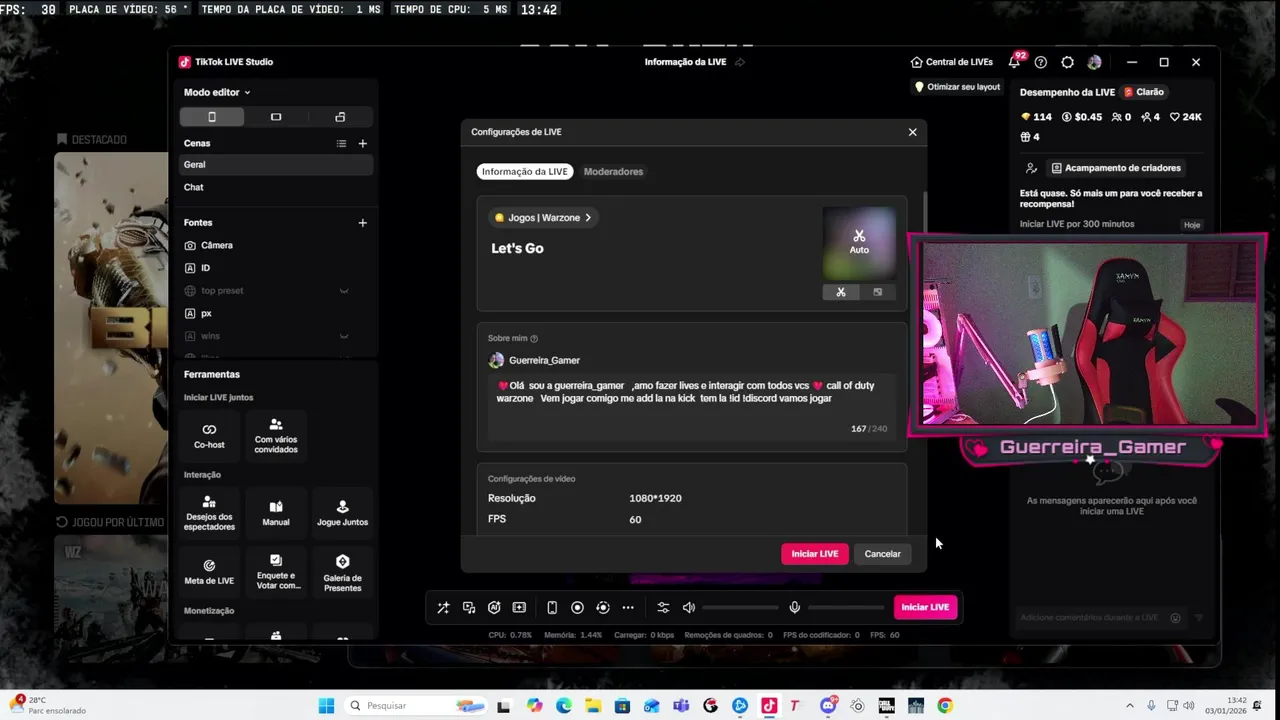
Task: Open the Hoje period dropdown
Action: (1192, 225)
